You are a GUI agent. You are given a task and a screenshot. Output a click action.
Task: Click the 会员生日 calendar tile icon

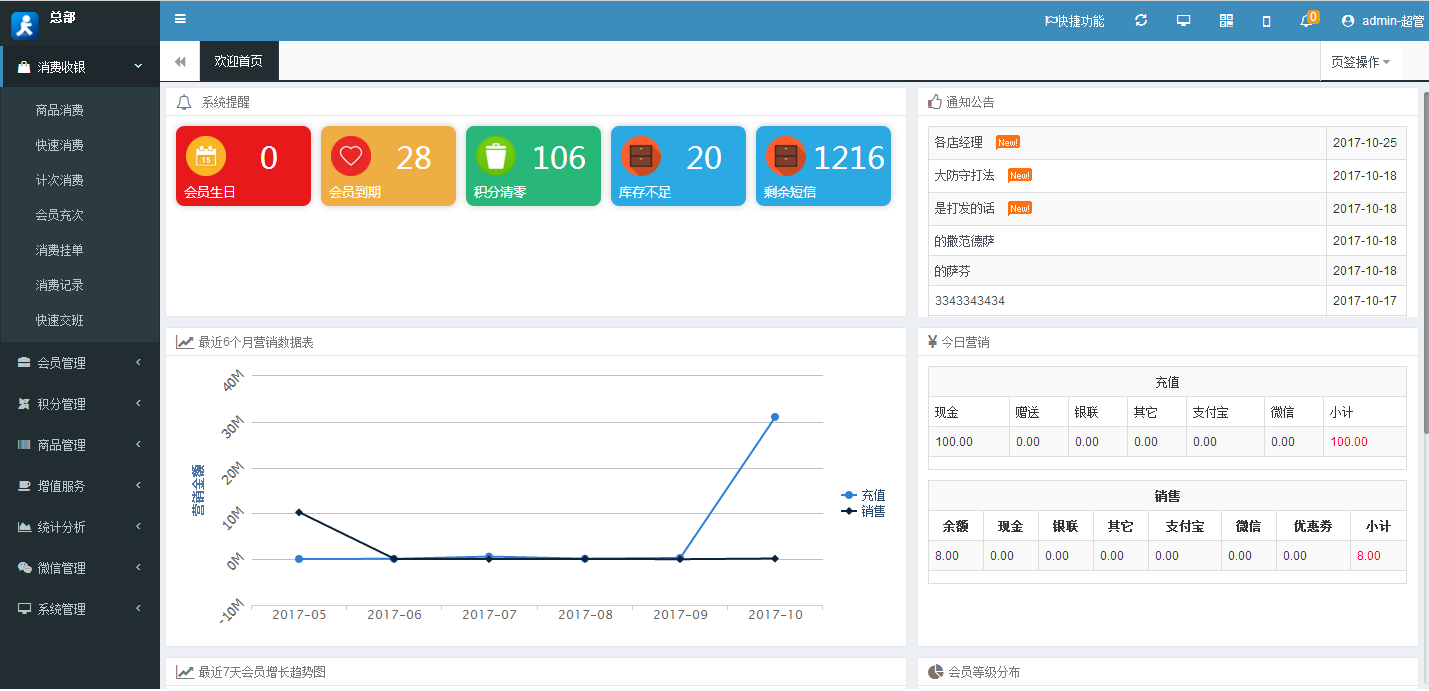206,156
